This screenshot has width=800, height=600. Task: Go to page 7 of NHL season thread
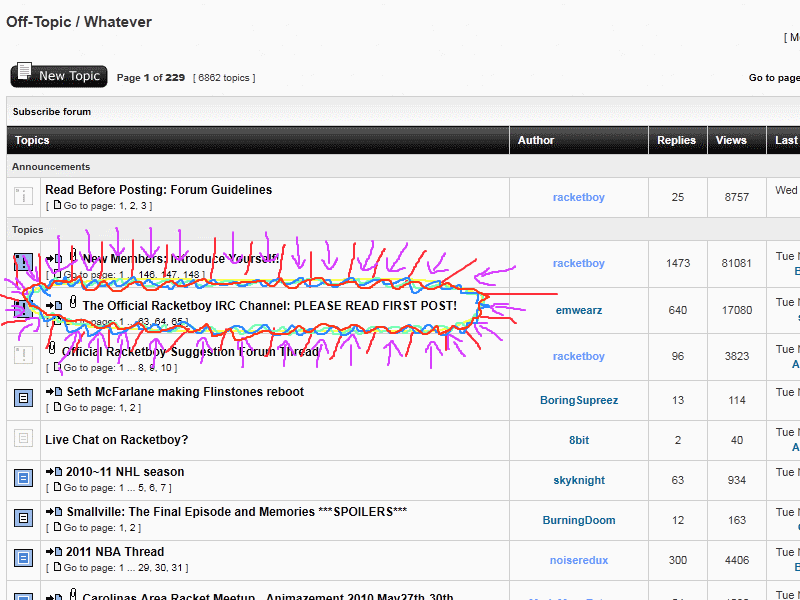pyautogui.click(x=163, y=488)
